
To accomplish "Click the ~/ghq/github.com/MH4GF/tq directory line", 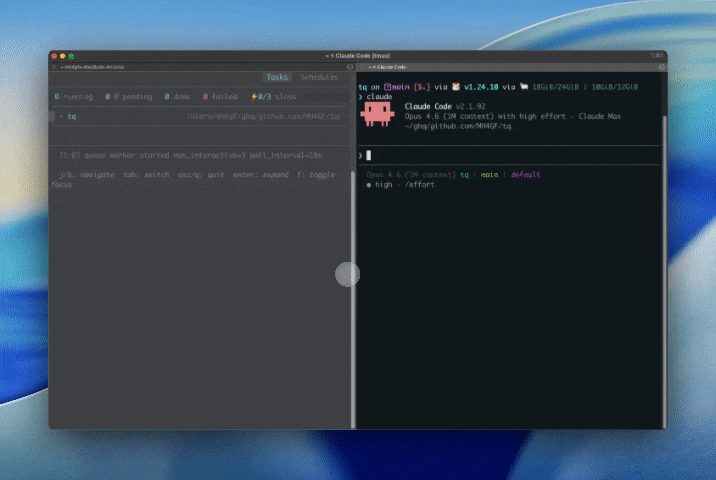I will pos(458,127).
